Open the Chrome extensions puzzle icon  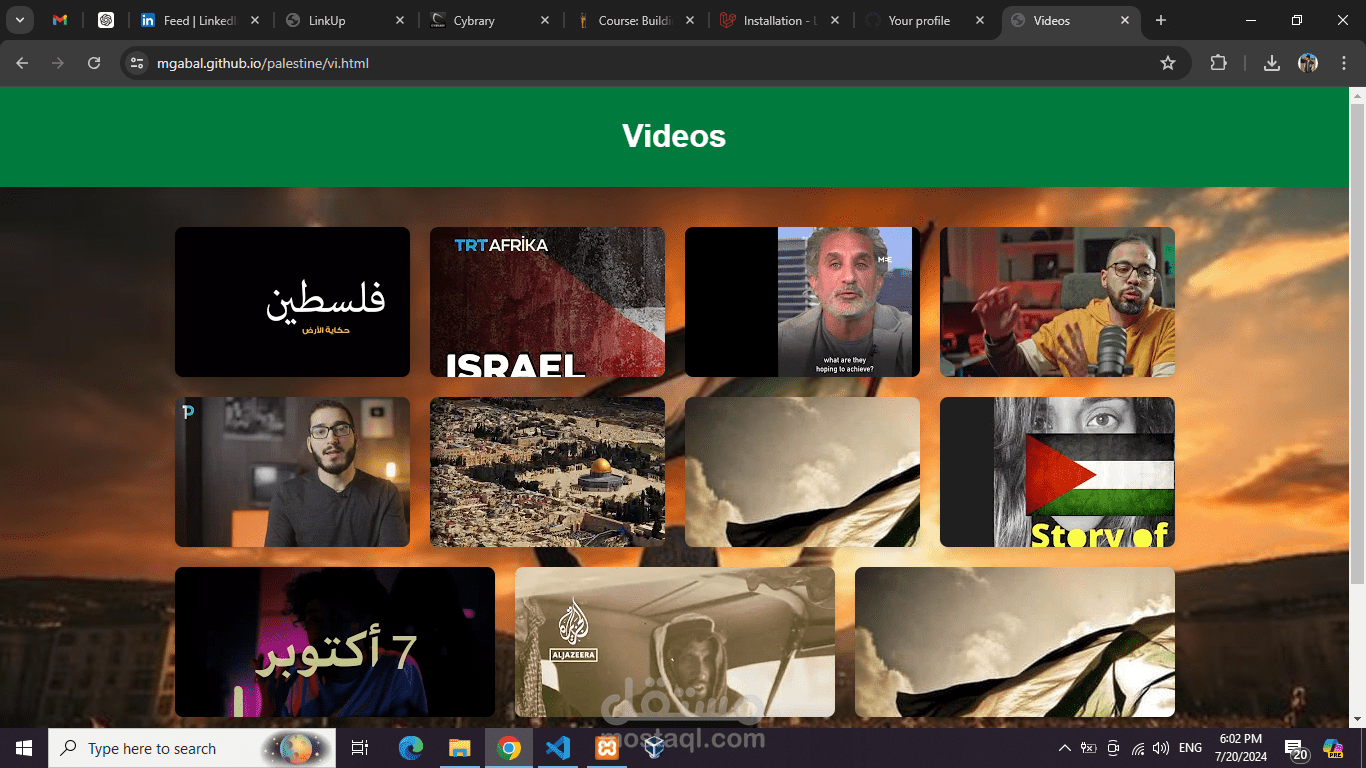(x=1218, y=63)
